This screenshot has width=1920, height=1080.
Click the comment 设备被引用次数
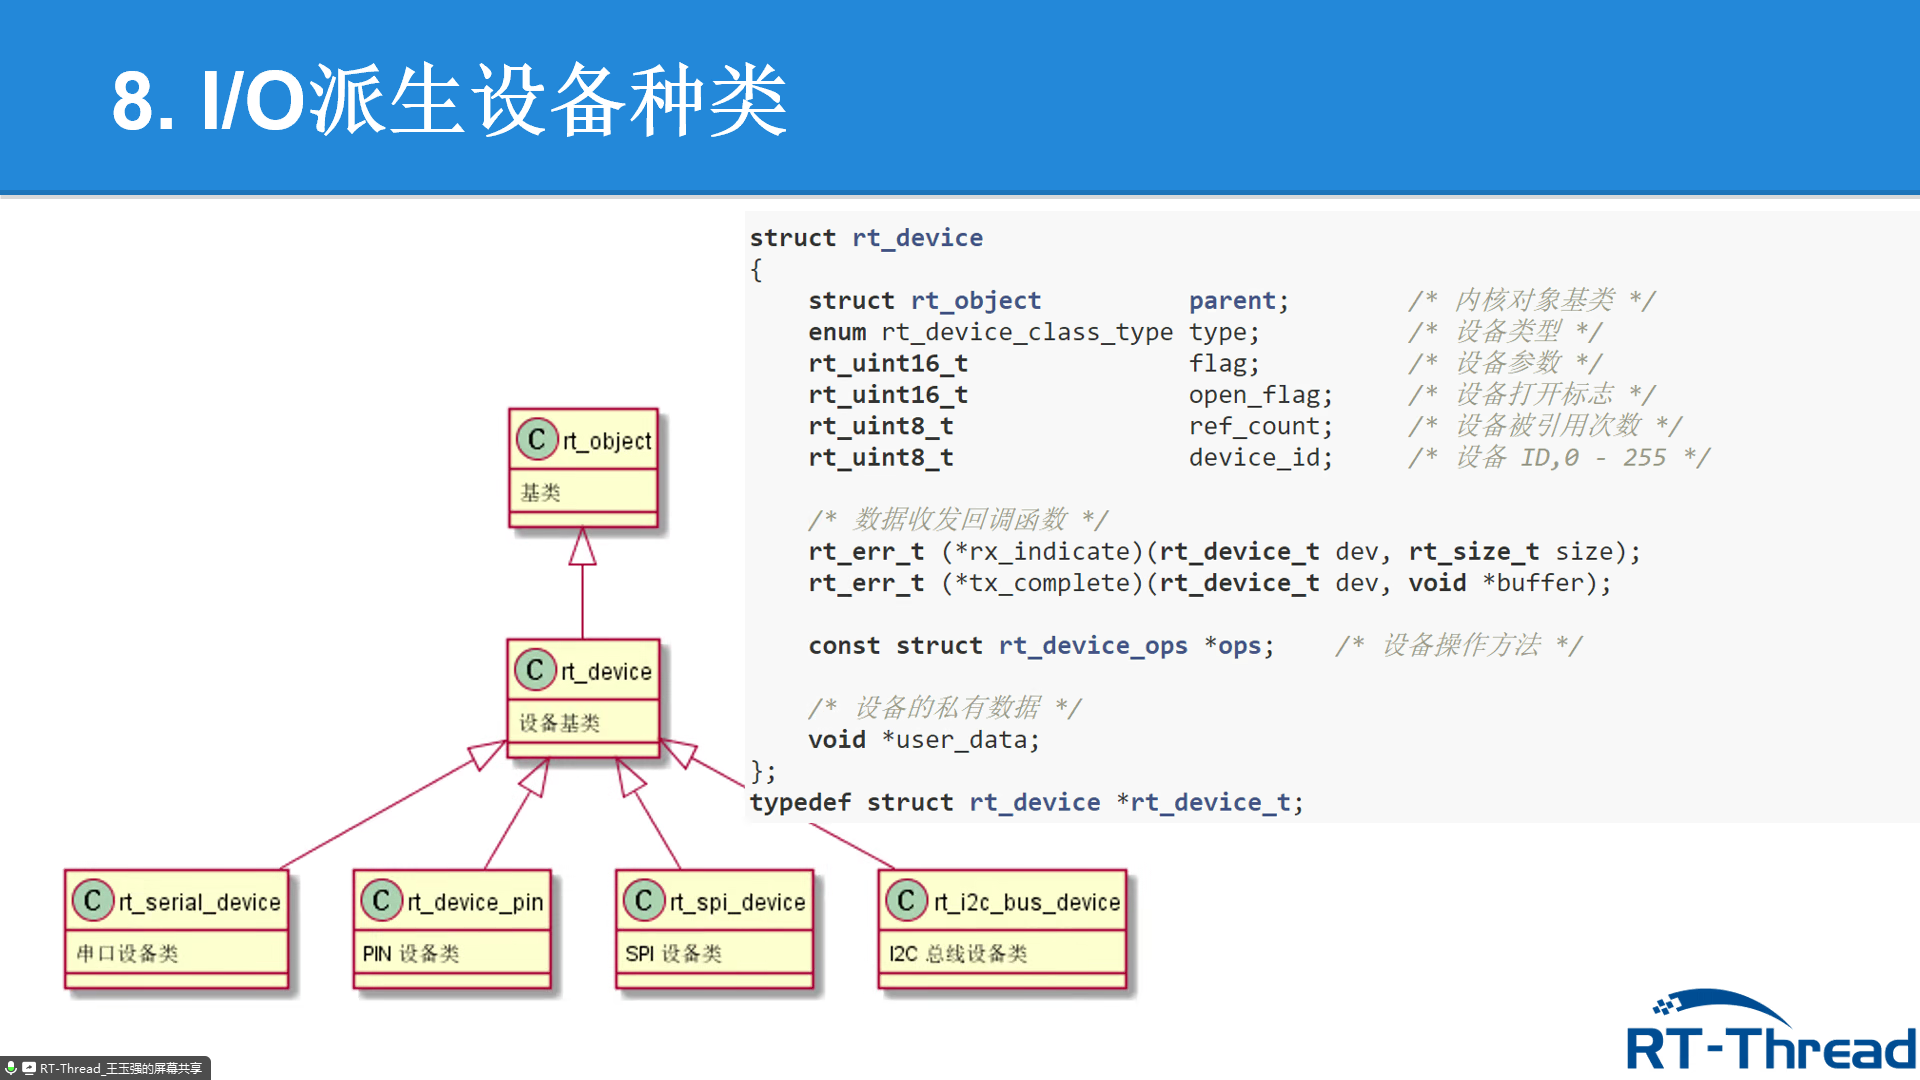[1547, 426]
